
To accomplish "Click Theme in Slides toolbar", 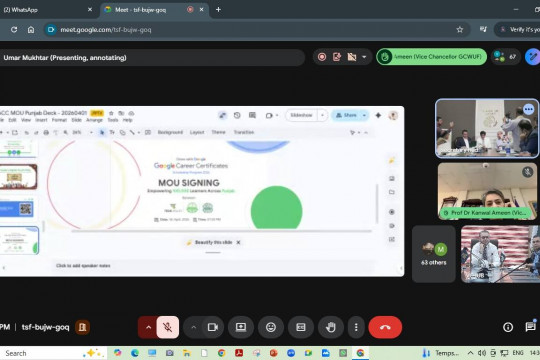I will tap(218, 132).
